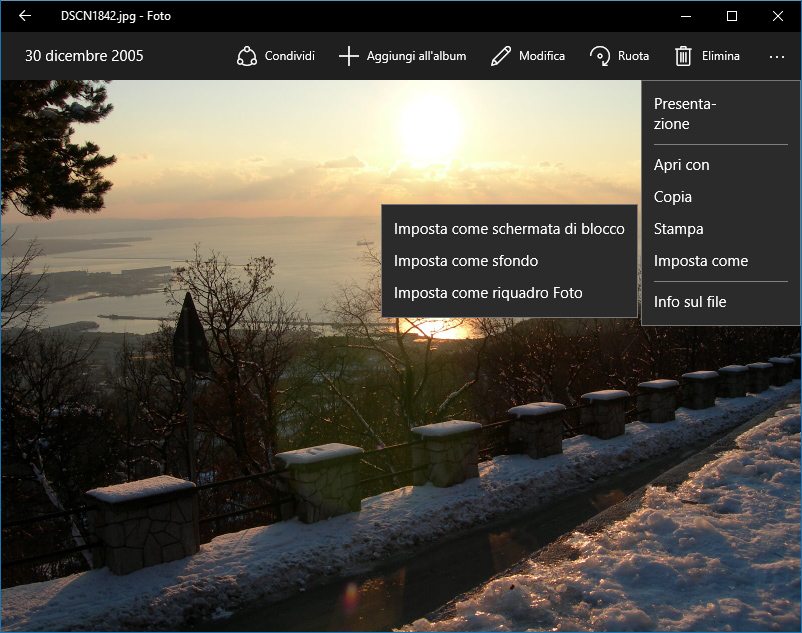This screenshot has height=633, width=802.
Task: Close the Foto app window
Action: coord(778,16)
